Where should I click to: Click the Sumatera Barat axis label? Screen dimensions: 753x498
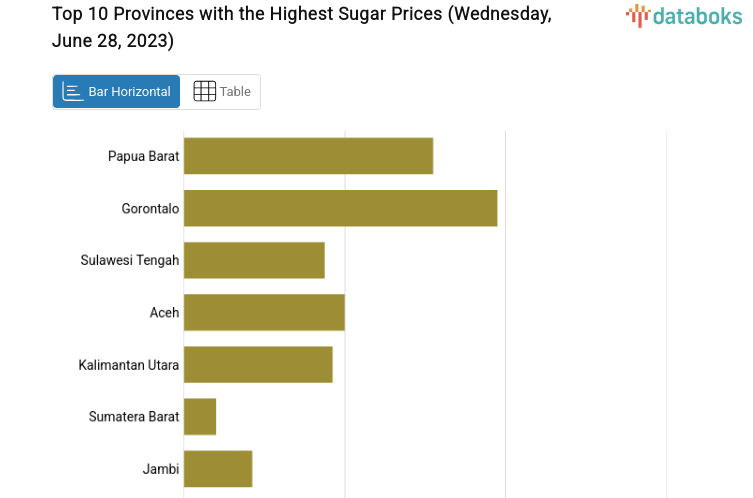[134, 416]
